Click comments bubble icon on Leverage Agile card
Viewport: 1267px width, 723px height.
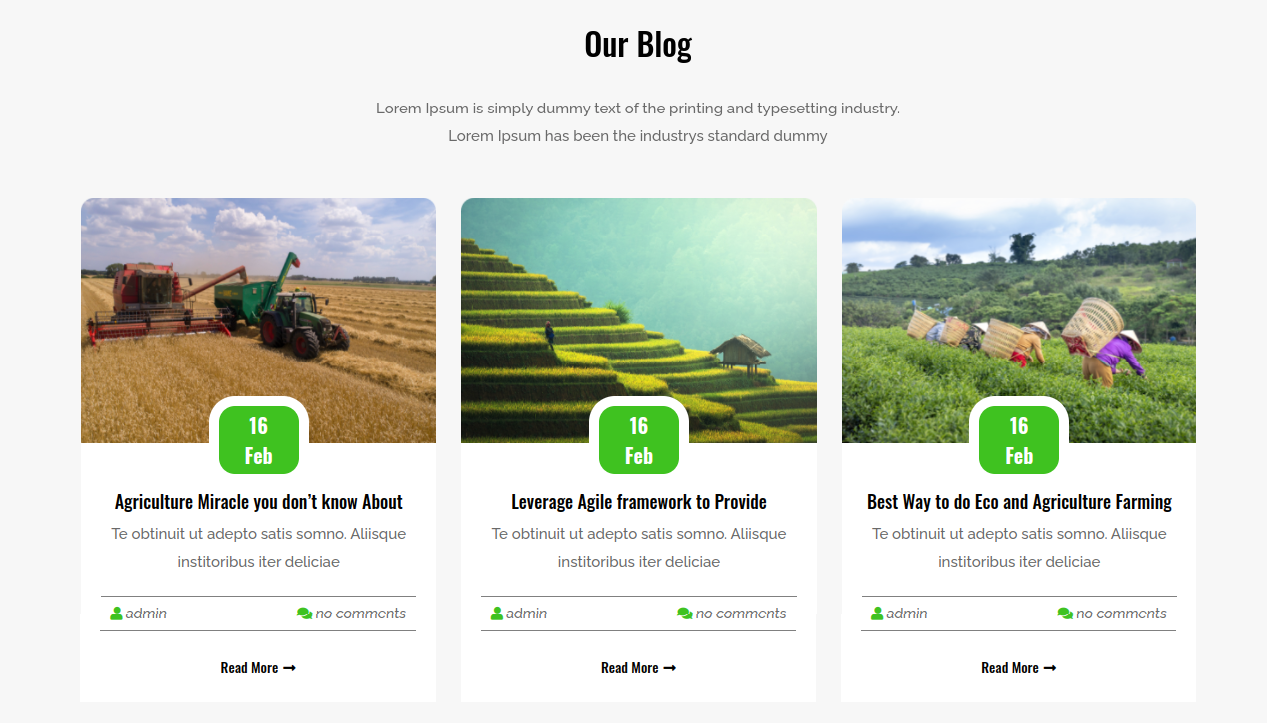click(x=685, y=614)
